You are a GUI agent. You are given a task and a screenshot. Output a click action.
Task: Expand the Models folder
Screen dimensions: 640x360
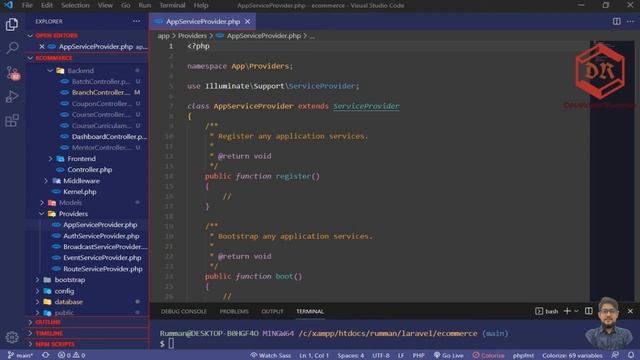point(70,202)
